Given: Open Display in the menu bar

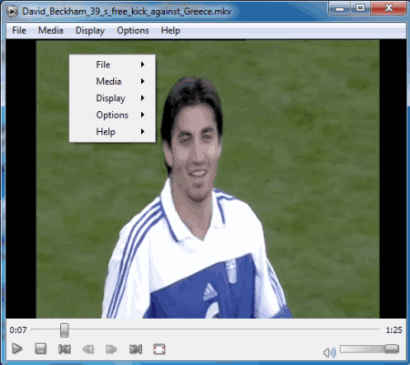Looking at the screenshot, I should pos(90,31).
